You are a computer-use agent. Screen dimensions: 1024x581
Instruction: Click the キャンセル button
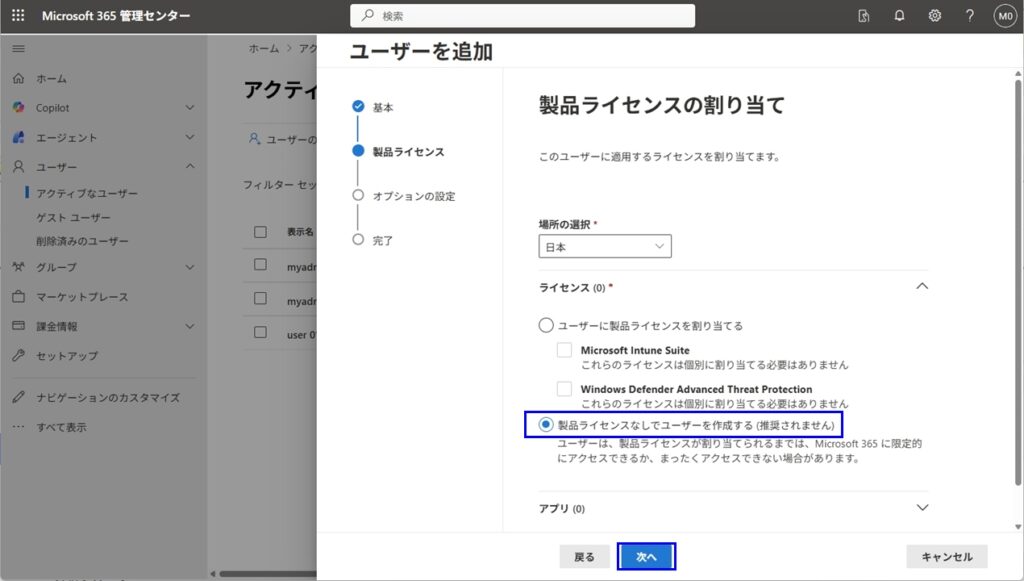[x=946, y=557]
